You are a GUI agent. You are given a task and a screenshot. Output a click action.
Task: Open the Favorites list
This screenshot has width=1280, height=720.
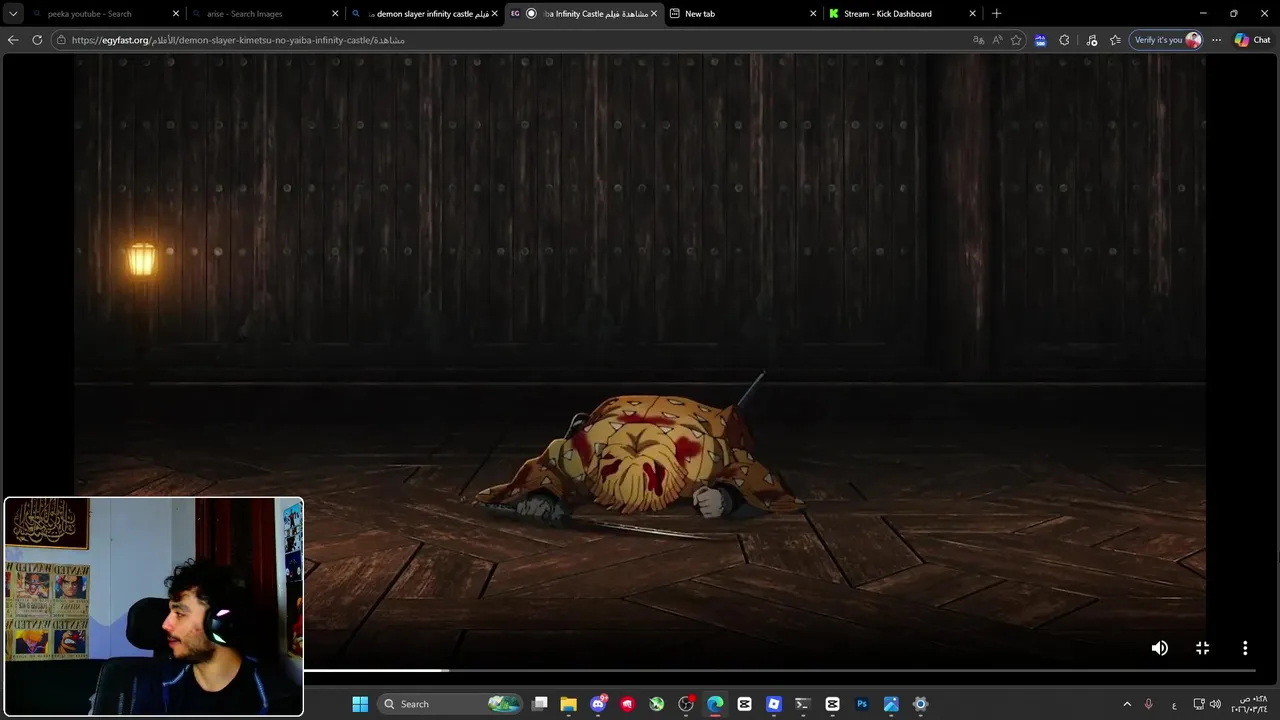(1115, 40)
